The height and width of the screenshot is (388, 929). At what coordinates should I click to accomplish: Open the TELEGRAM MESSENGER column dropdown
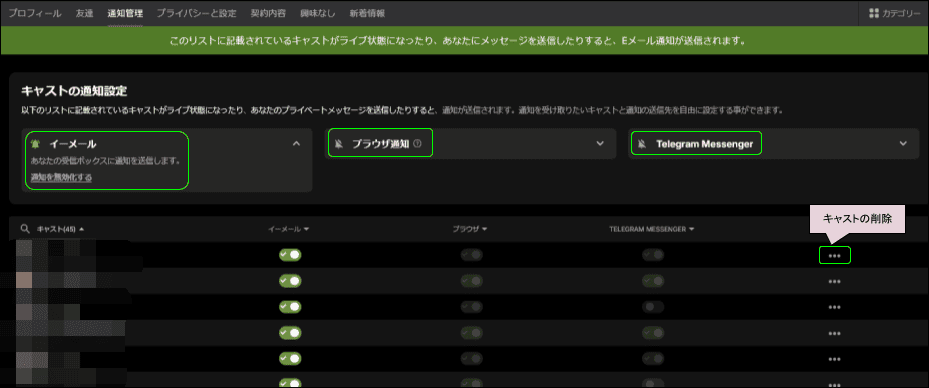tap(652, 229)
